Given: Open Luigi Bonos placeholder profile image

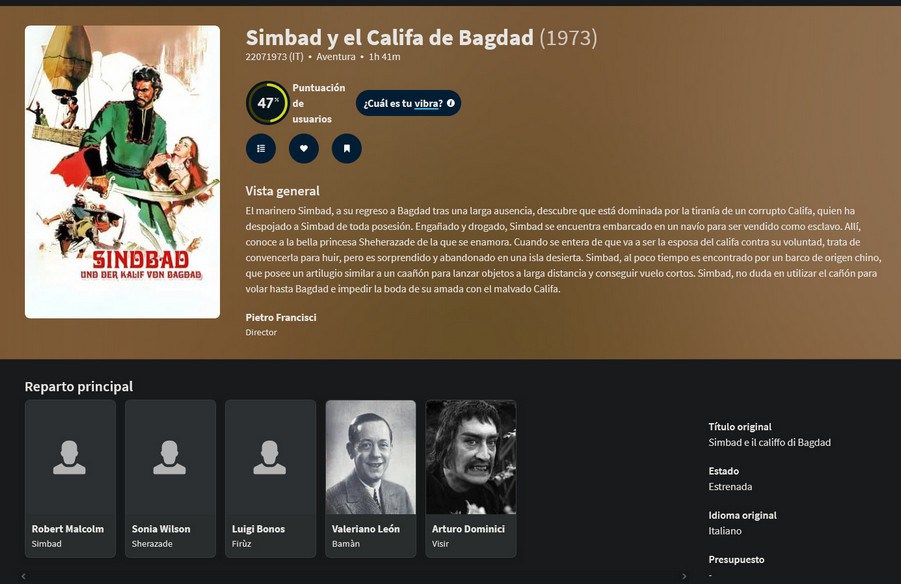Looking at the screenshot, I should (271, 457).
